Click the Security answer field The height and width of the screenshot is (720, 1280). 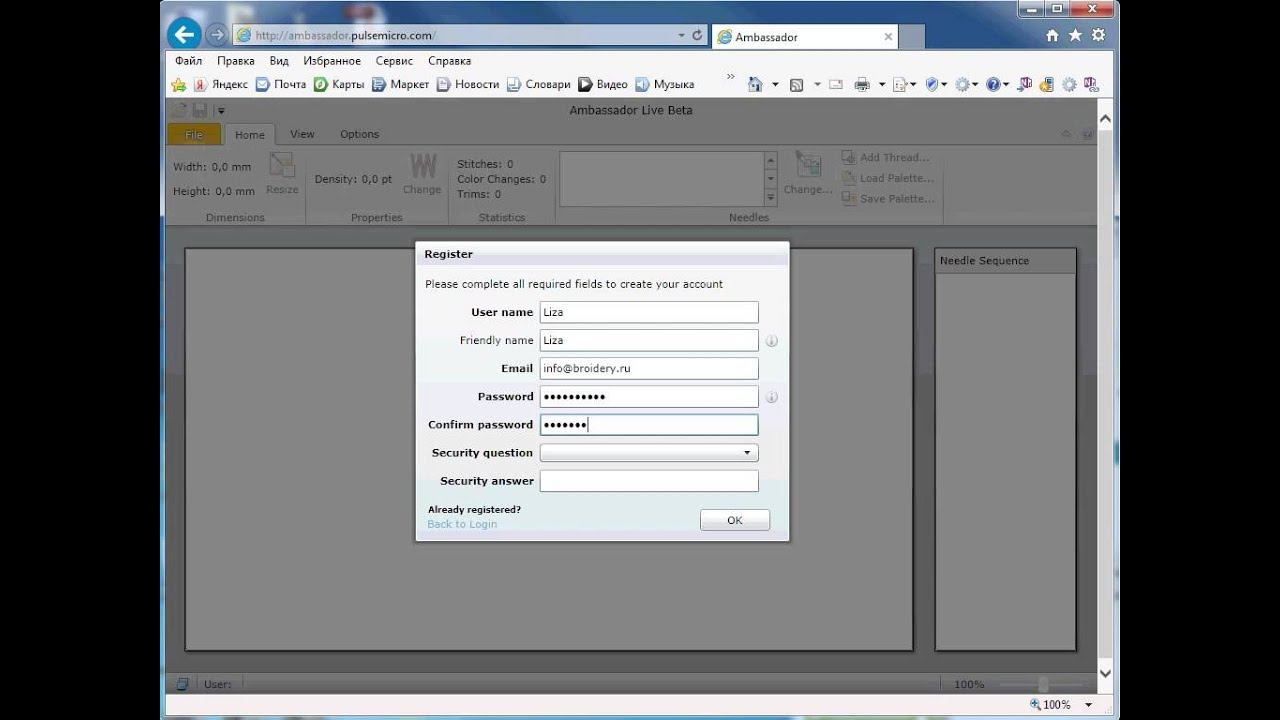pyautogui.click(x=649, y=481)
